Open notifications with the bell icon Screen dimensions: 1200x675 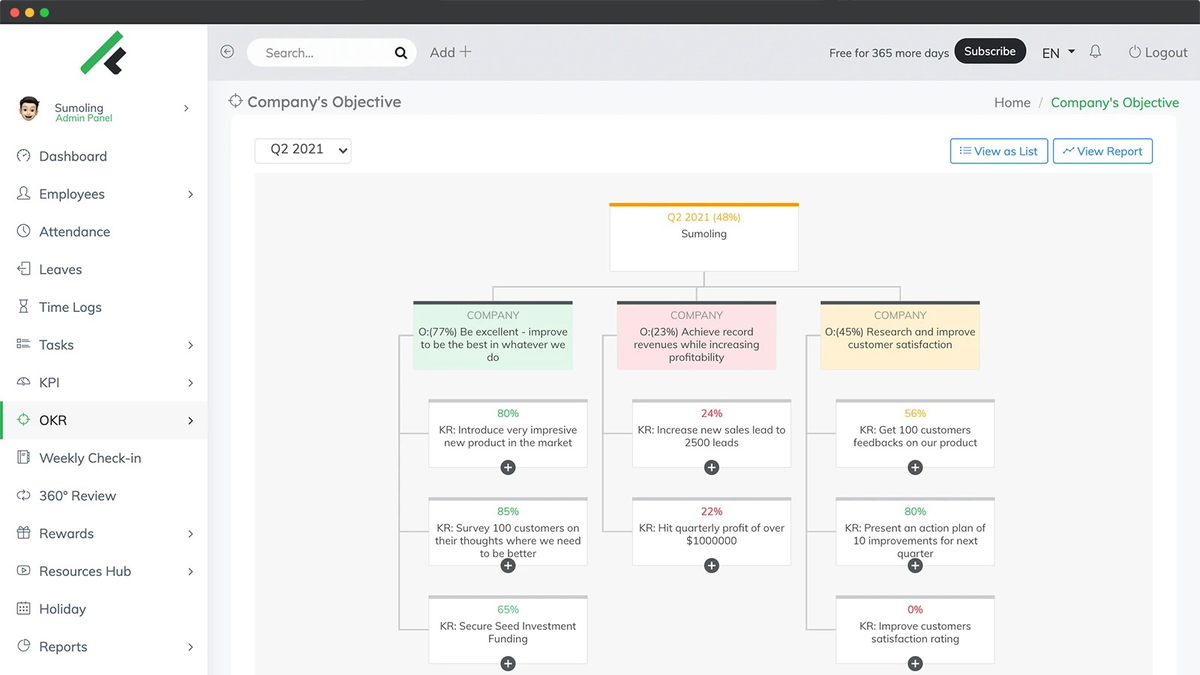(x=1095, y=52)
